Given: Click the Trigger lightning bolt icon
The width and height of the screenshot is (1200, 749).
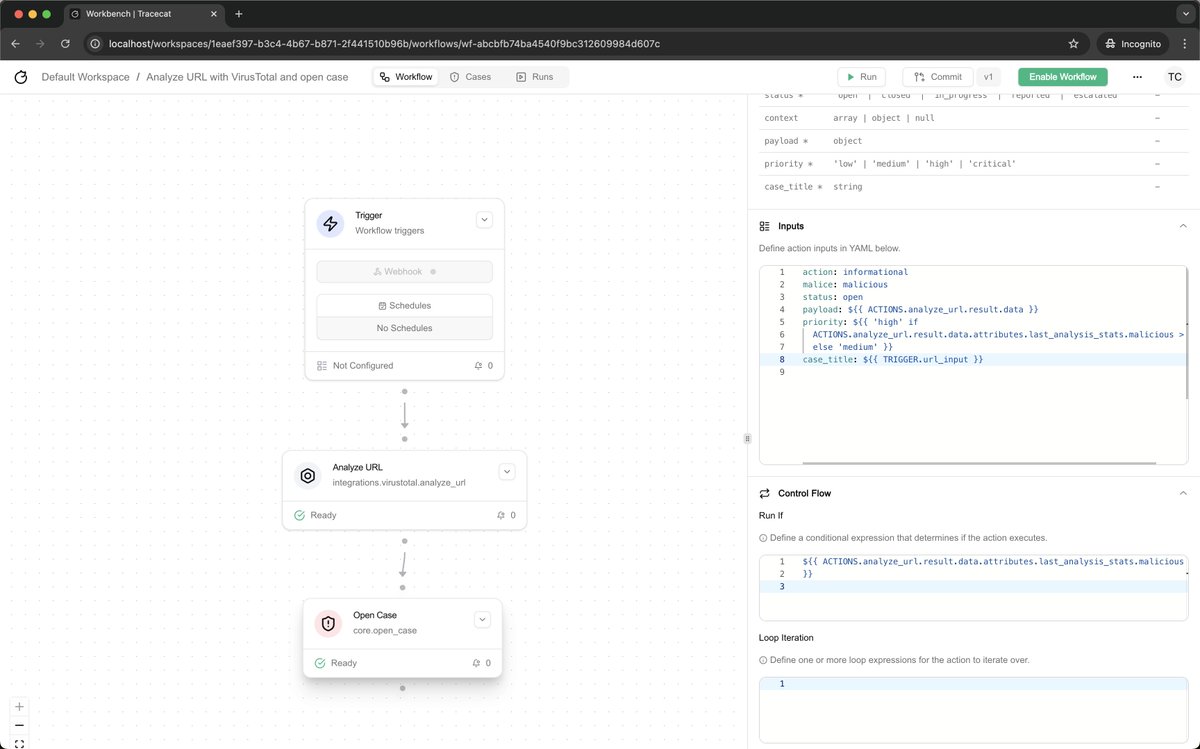Looking at the screenshot, I should (330, 223).
